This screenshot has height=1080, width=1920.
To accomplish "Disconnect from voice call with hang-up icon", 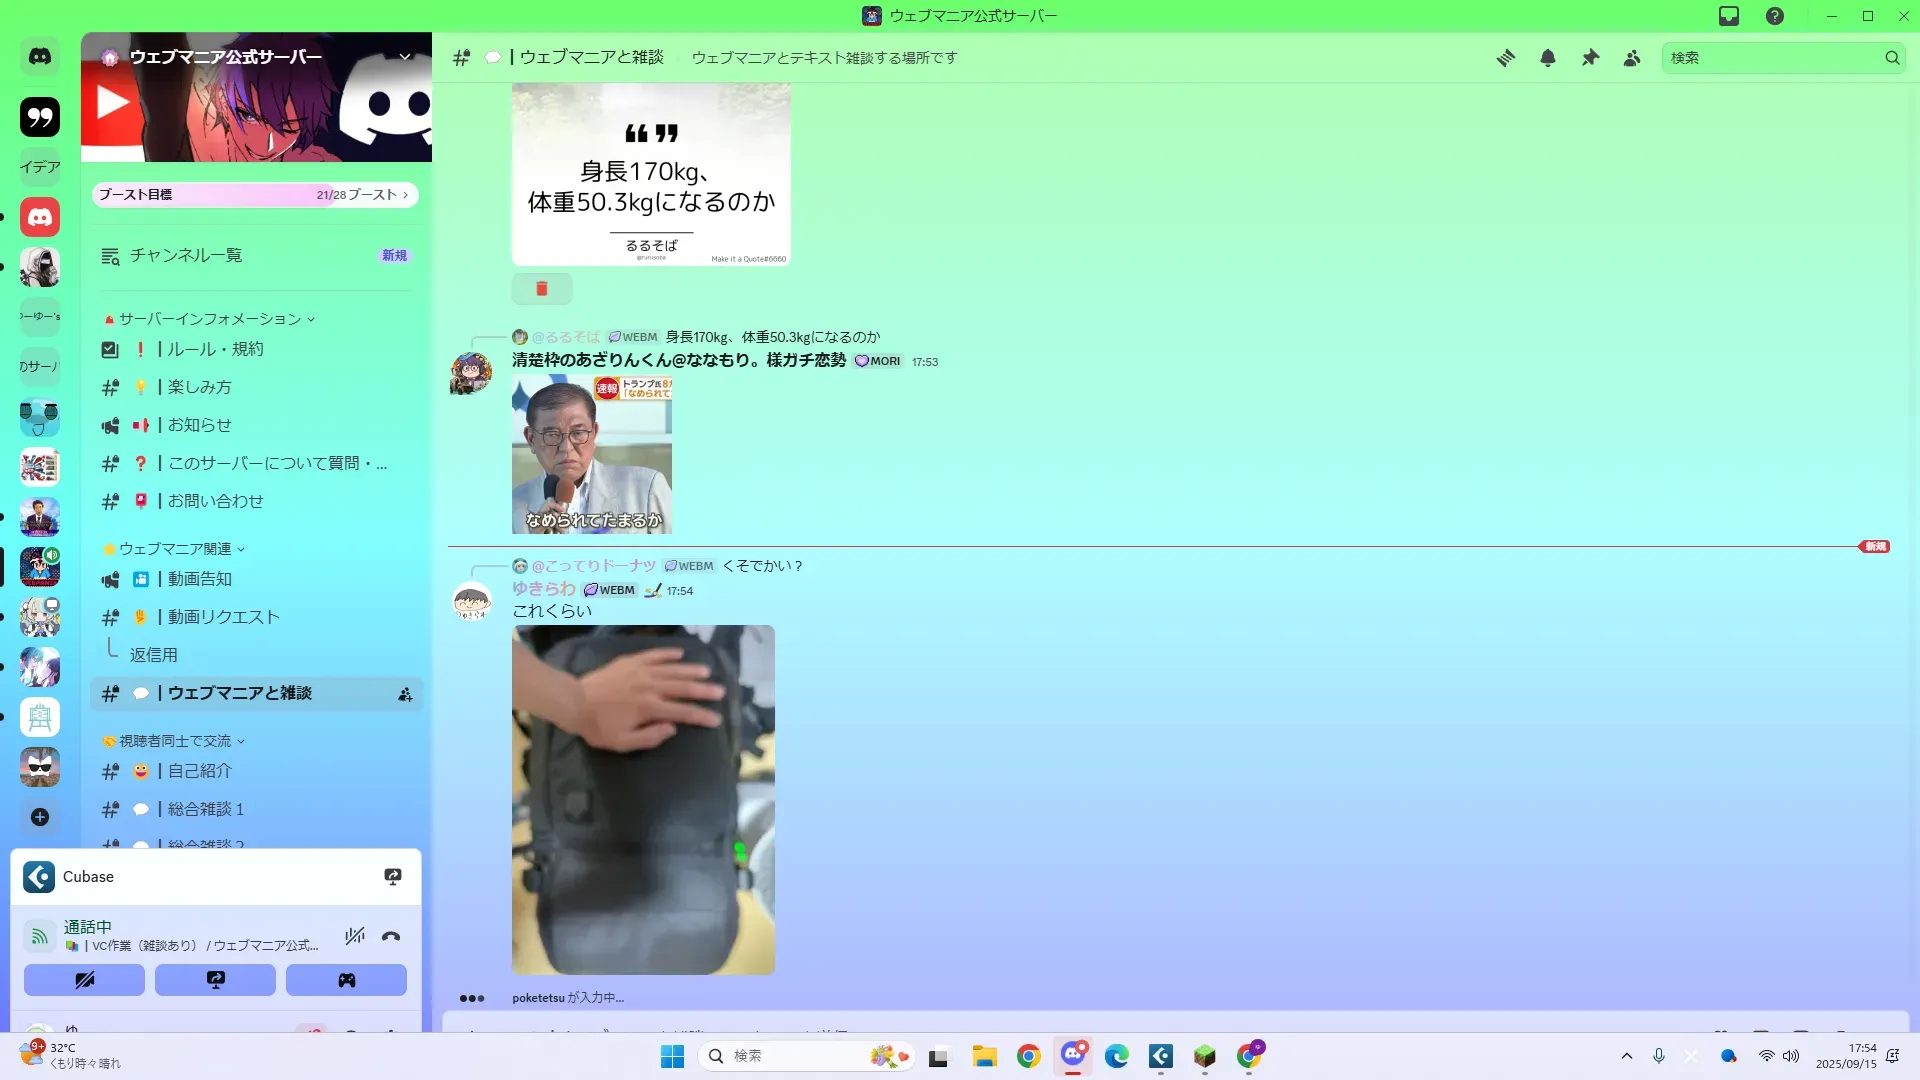I will [391, 937].
